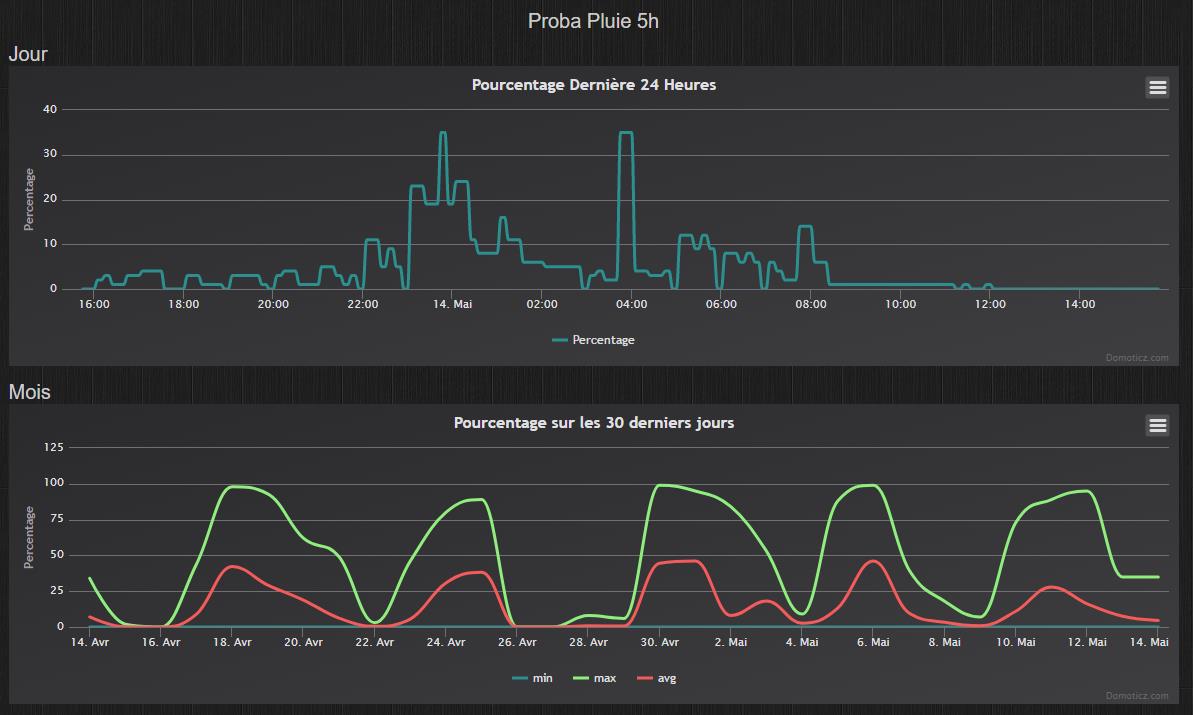Viewport: 1193px width, 715px height.
Task: Click the Domoticz.com credit in the day chart
Action: click(1137, 358)
